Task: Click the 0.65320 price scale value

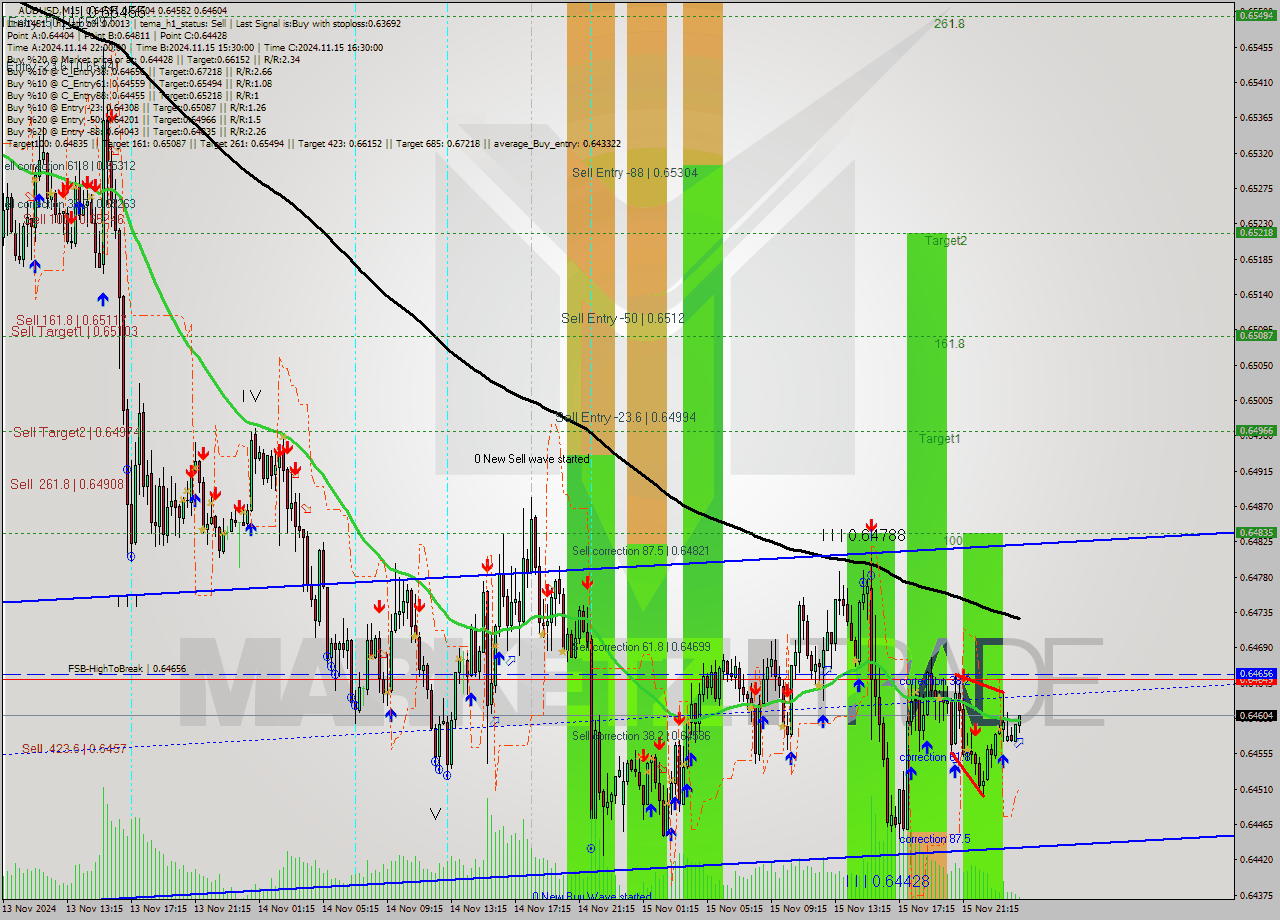Action: pyautogui.click(x=1256, y=153)
